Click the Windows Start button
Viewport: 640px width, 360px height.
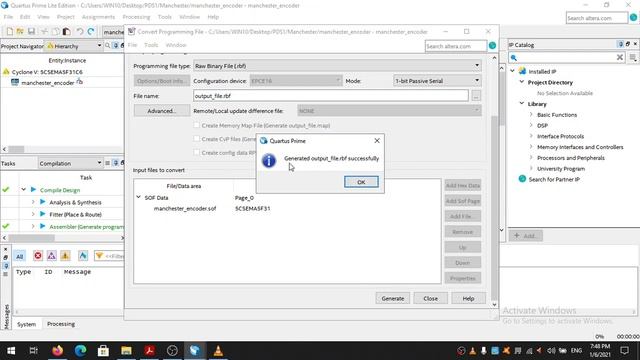tap(11, 350)
